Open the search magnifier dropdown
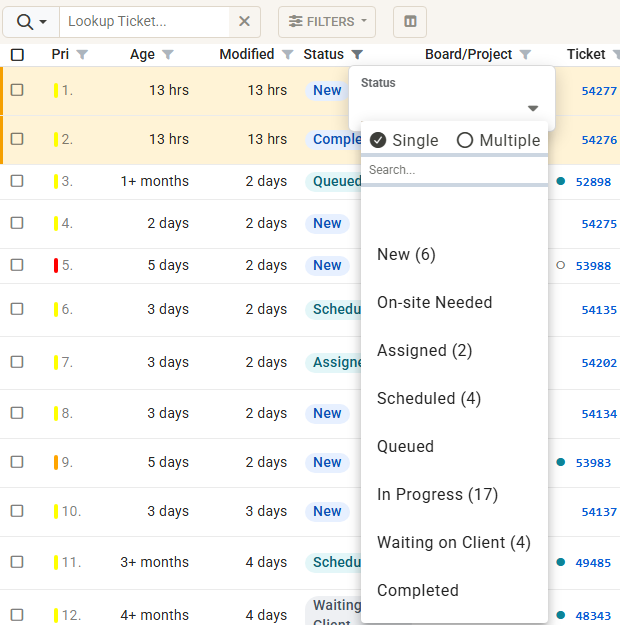Screen dimensions: 620x625 (x=31, y=22)
